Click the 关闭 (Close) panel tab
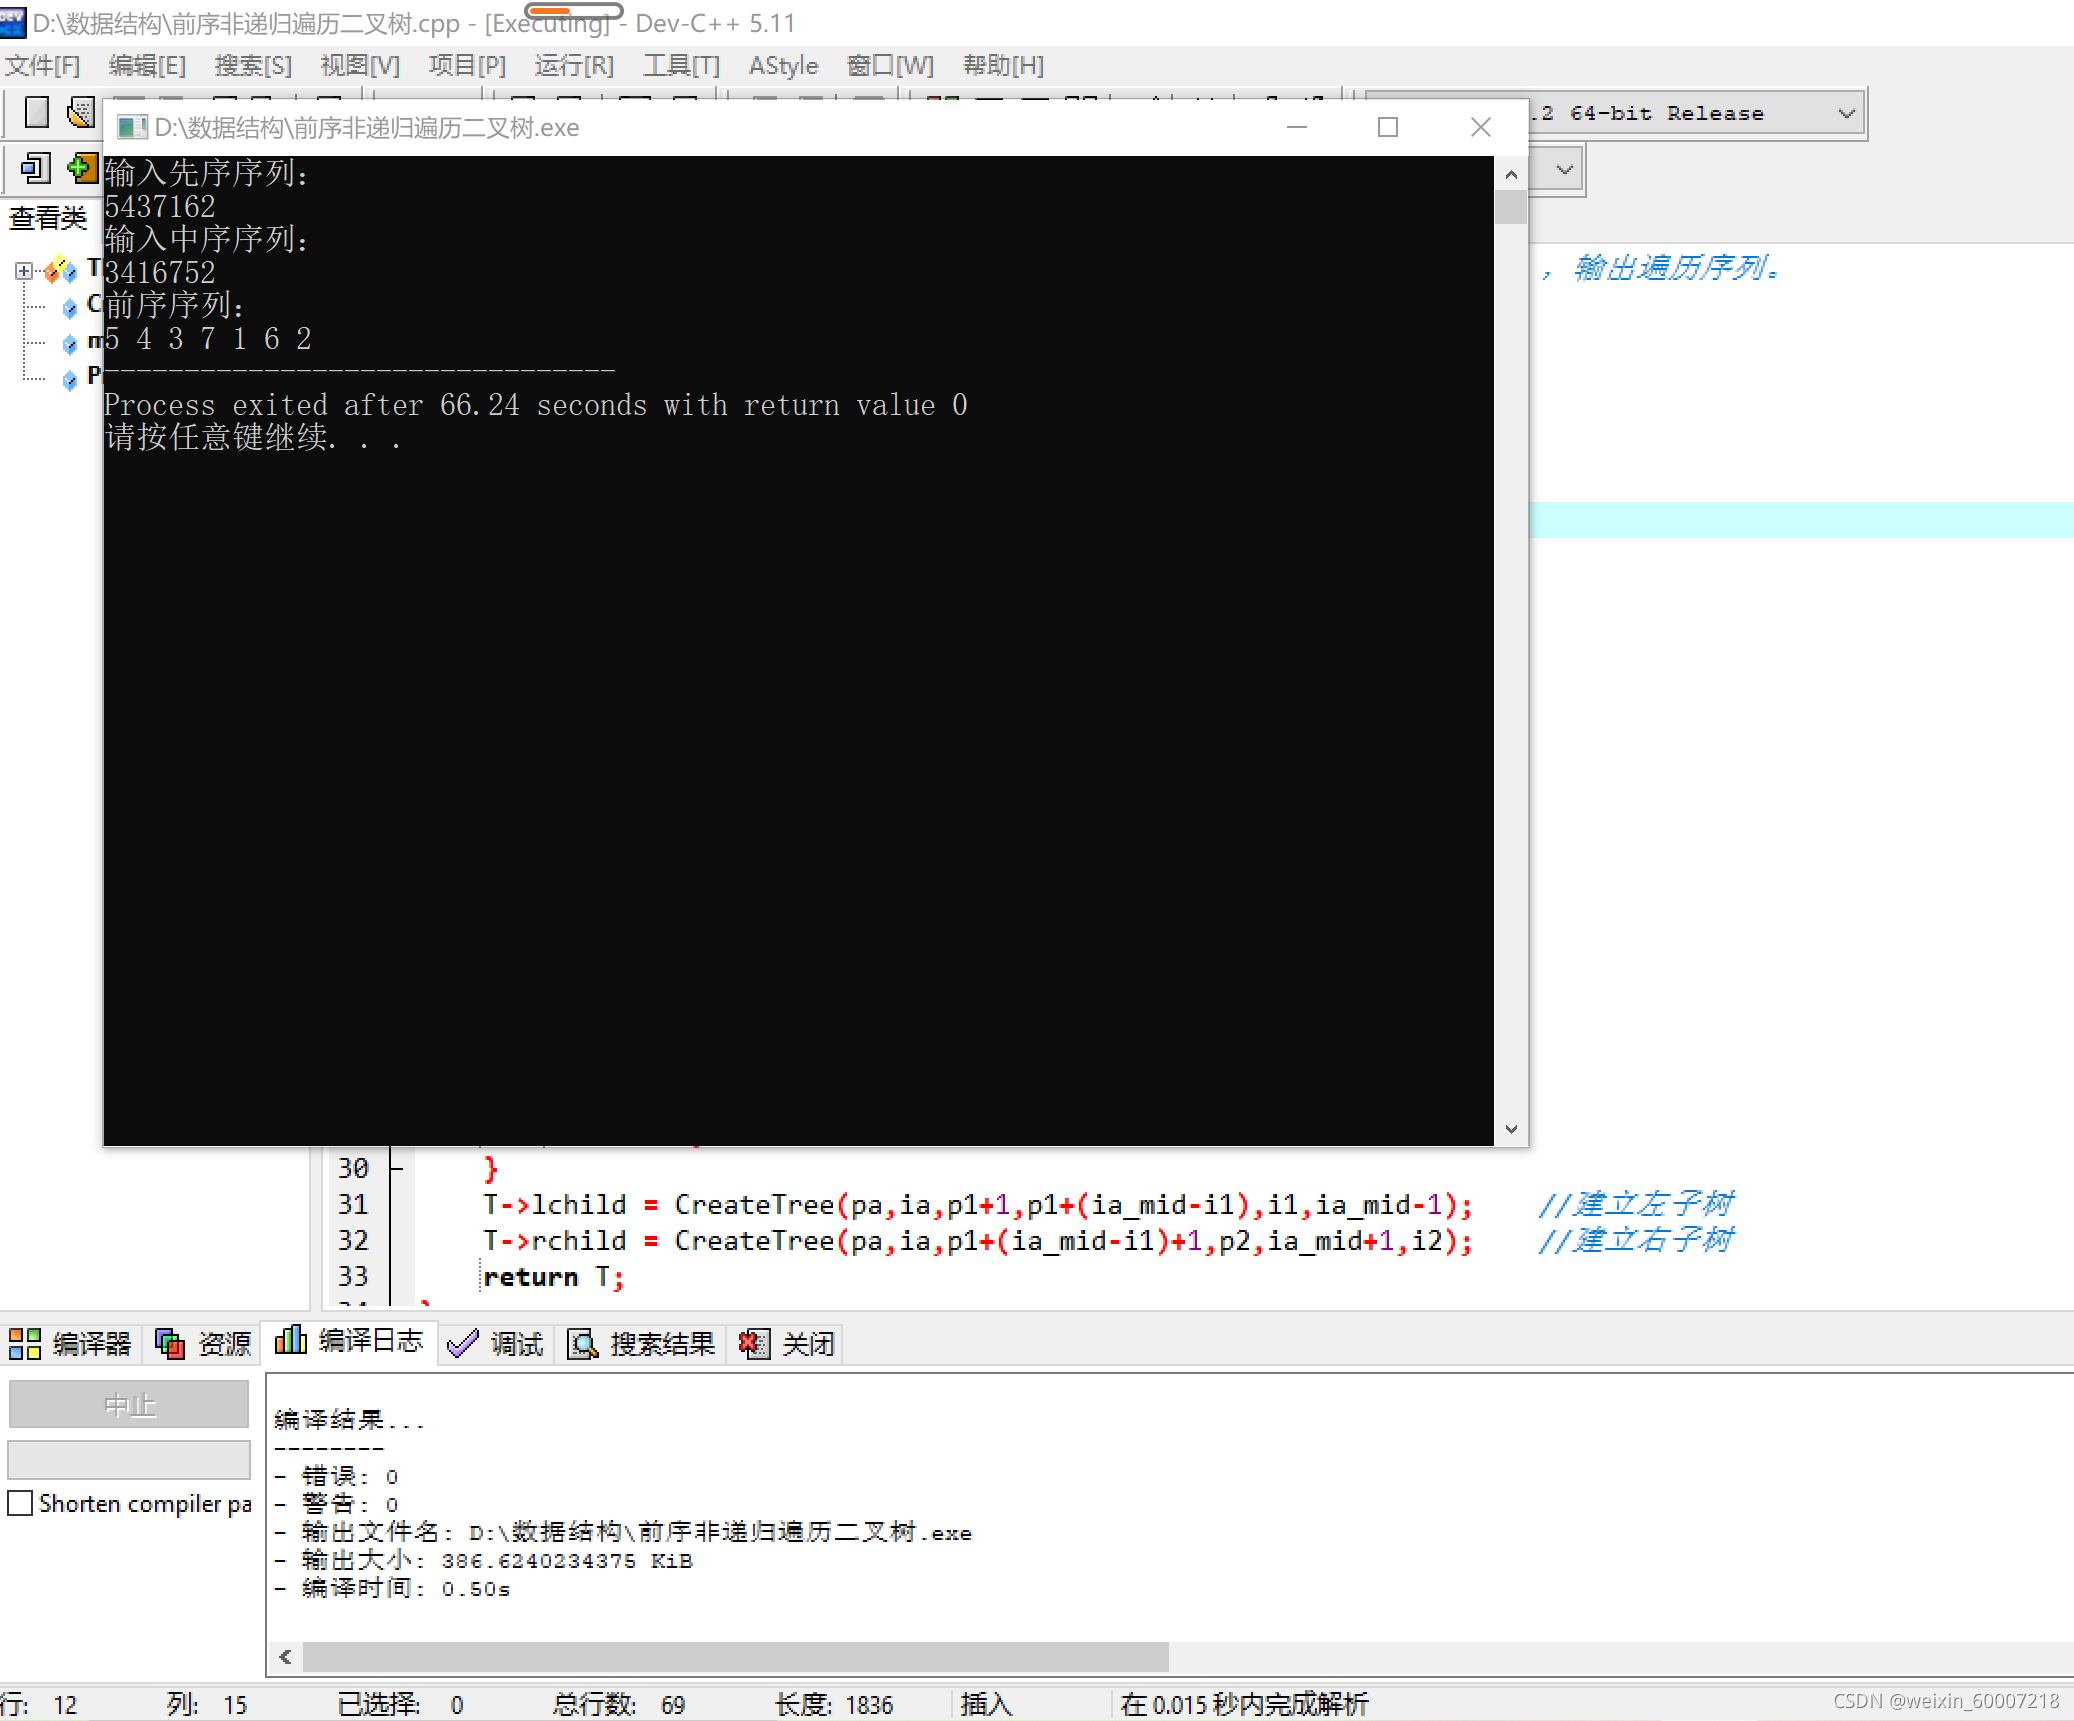Image resolution: width=2074 pixels, height=1721 pixels. 787,1343
